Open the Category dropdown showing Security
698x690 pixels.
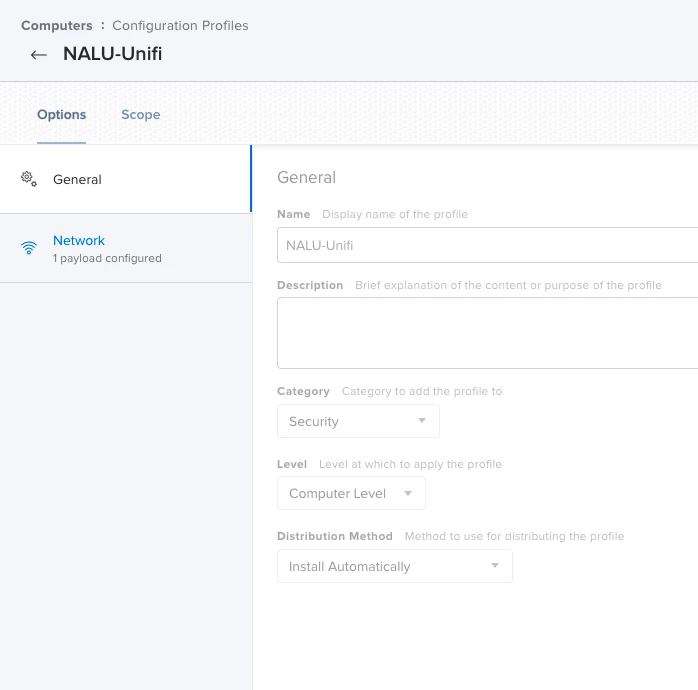click(x=358, y=421)
